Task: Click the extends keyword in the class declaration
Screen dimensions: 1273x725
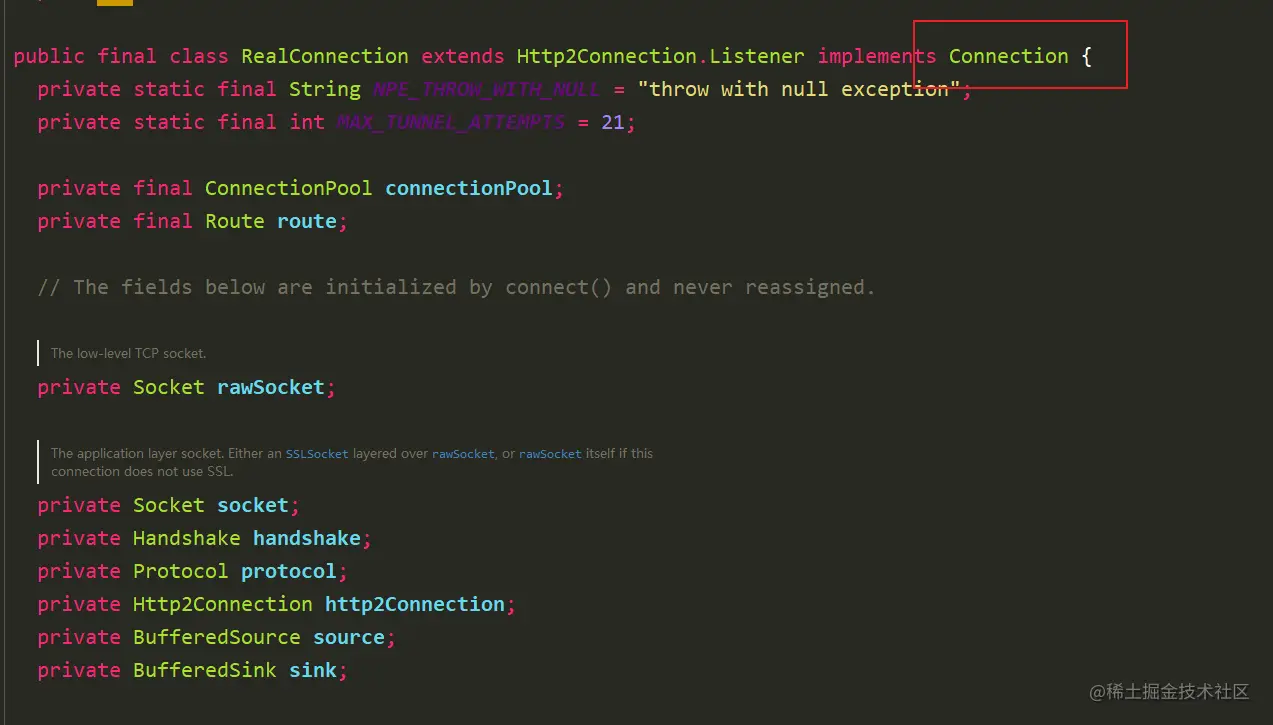Action: [x=463, y=56]
